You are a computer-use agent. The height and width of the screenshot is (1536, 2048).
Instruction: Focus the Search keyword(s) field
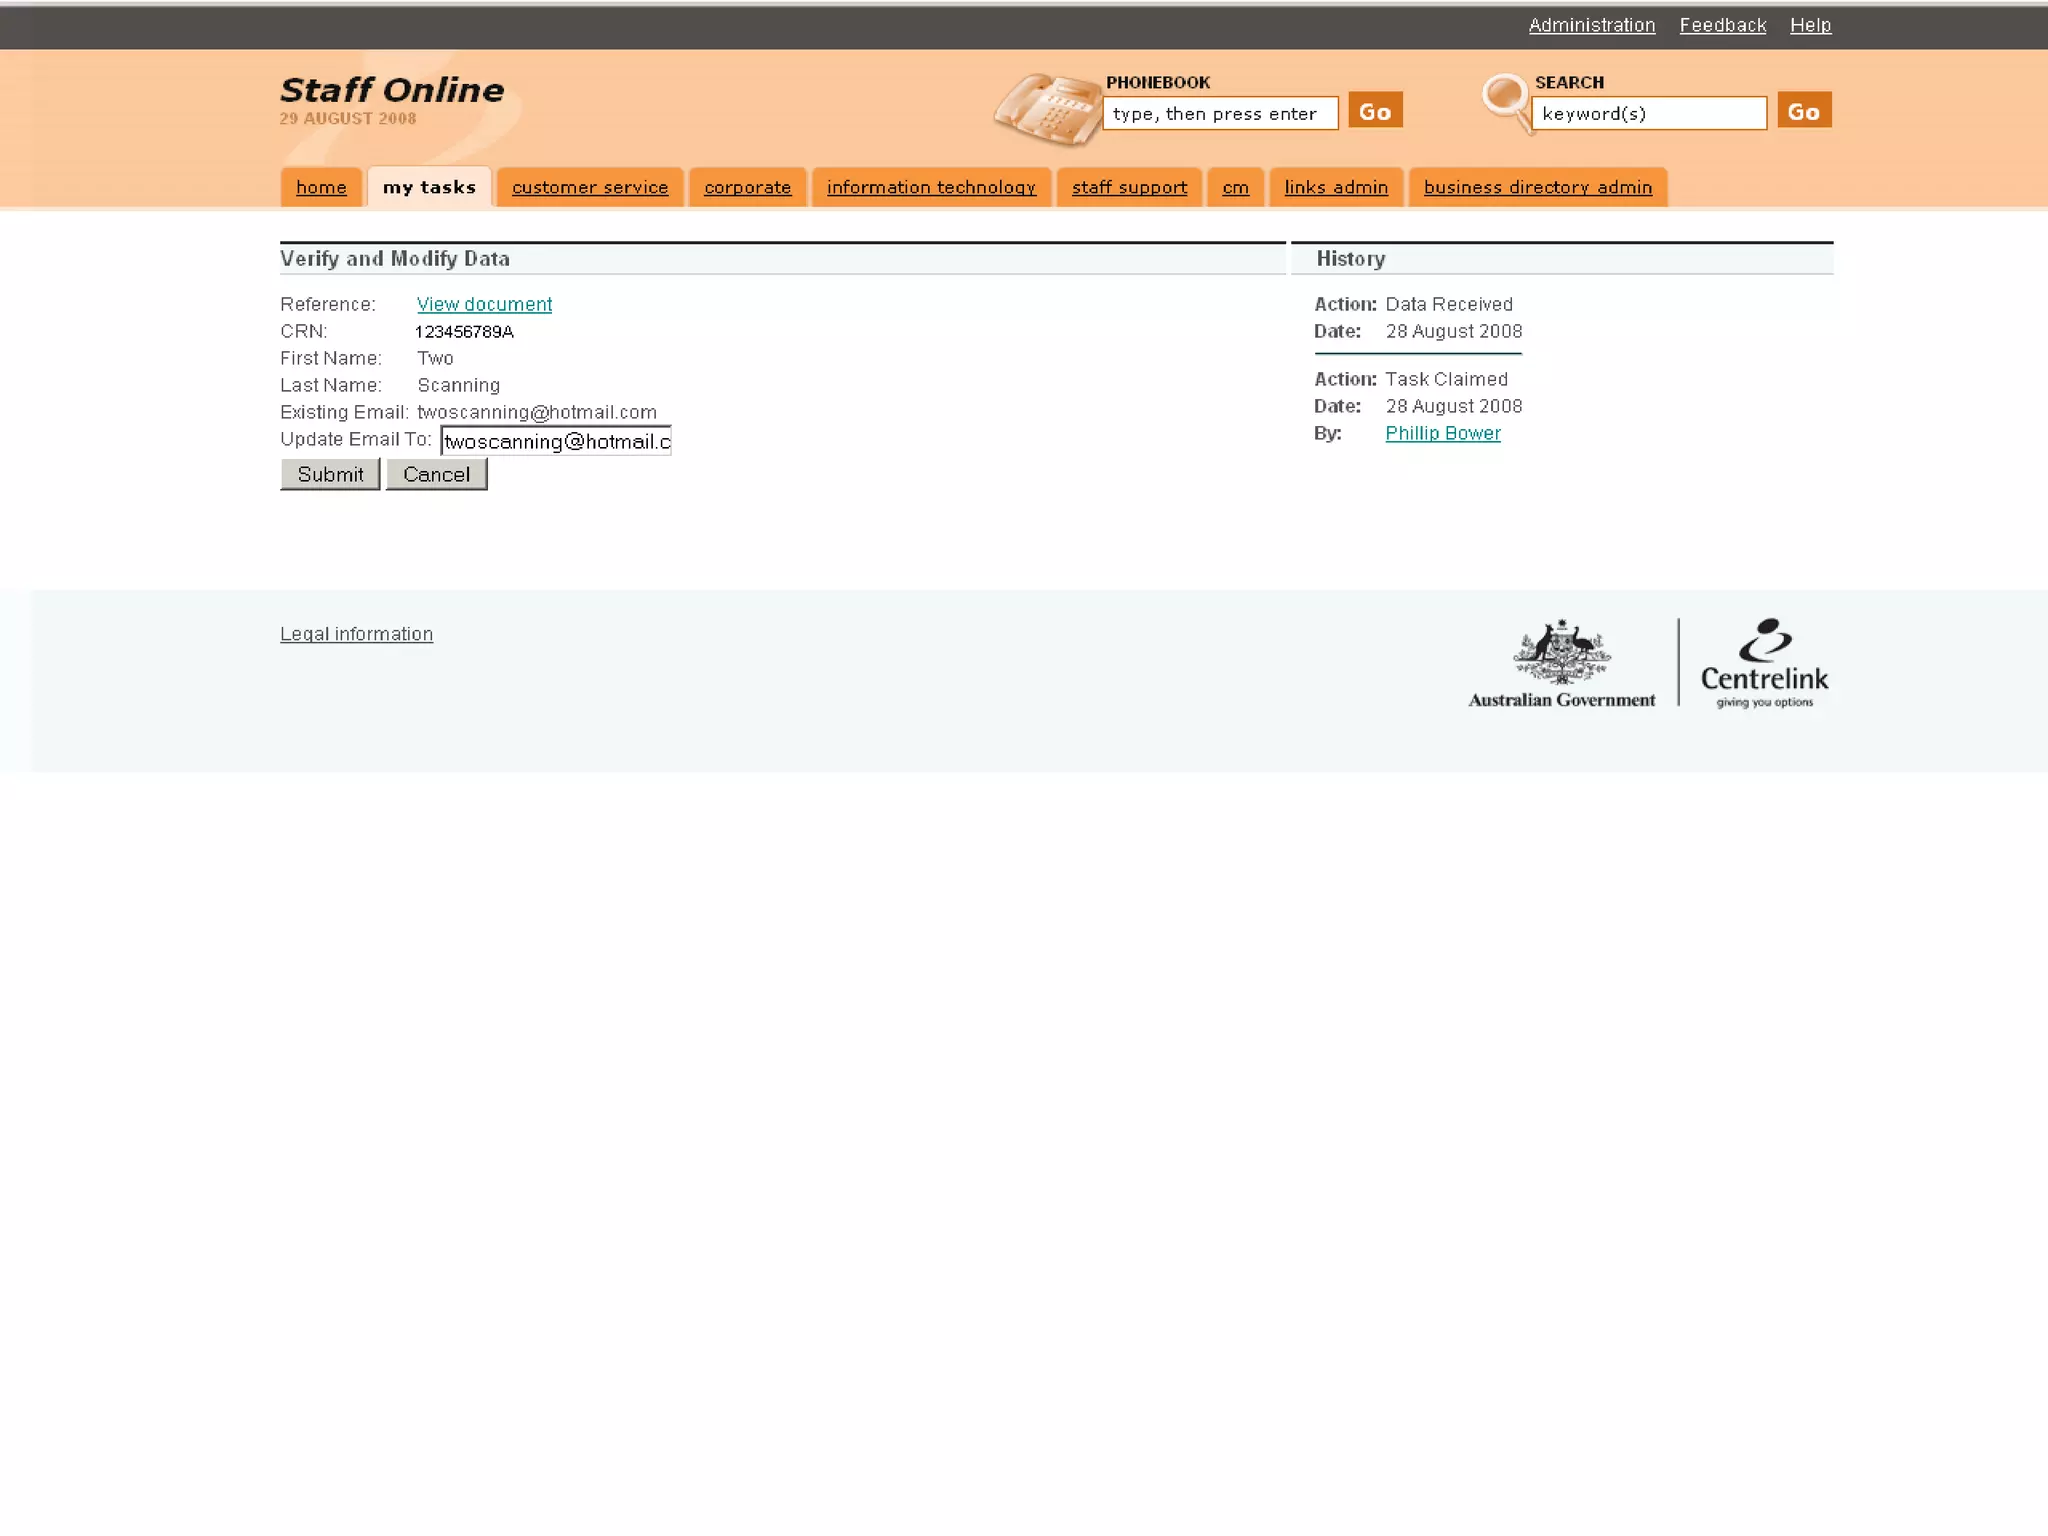1649,113
